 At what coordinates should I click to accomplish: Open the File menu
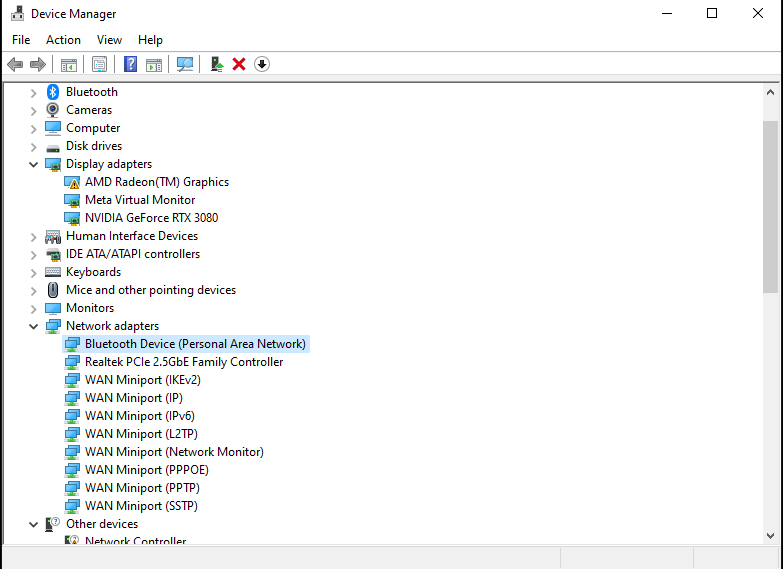point(21,40)
